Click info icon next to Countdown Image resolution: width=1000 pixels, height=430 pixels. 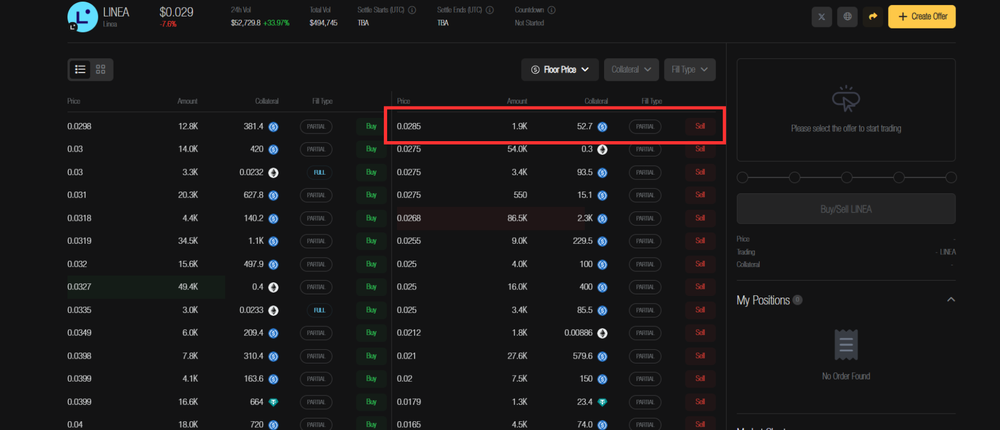coord(551,10)
